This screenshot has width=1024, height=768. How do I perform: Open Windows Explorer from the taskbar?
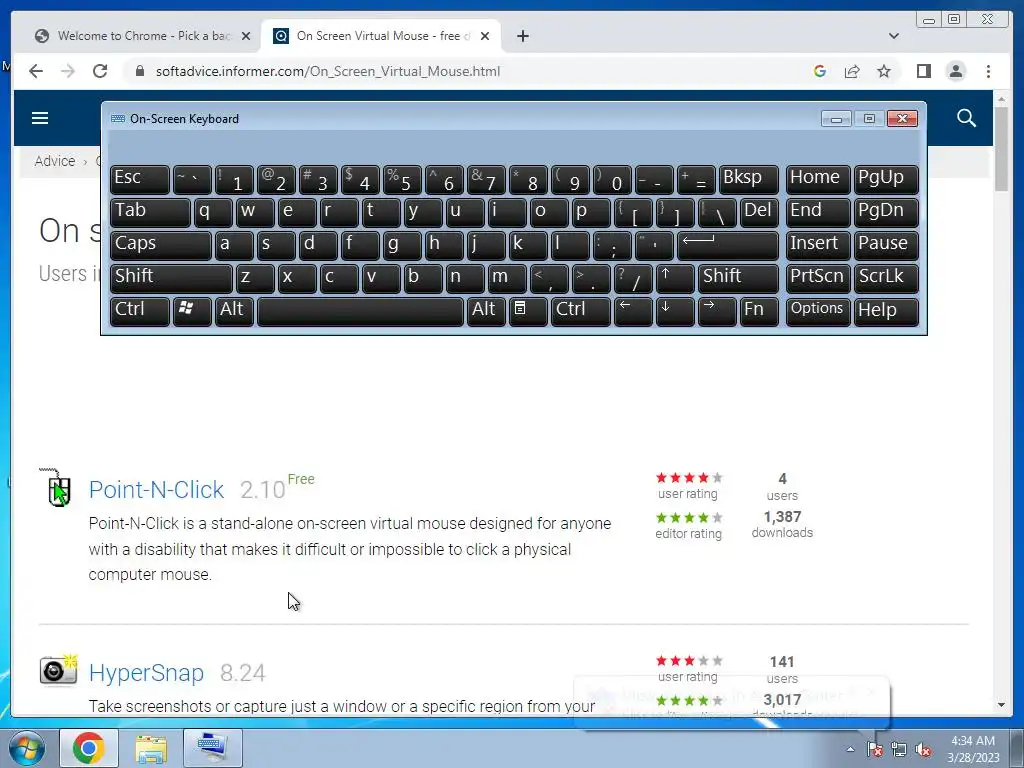[151, 748]
